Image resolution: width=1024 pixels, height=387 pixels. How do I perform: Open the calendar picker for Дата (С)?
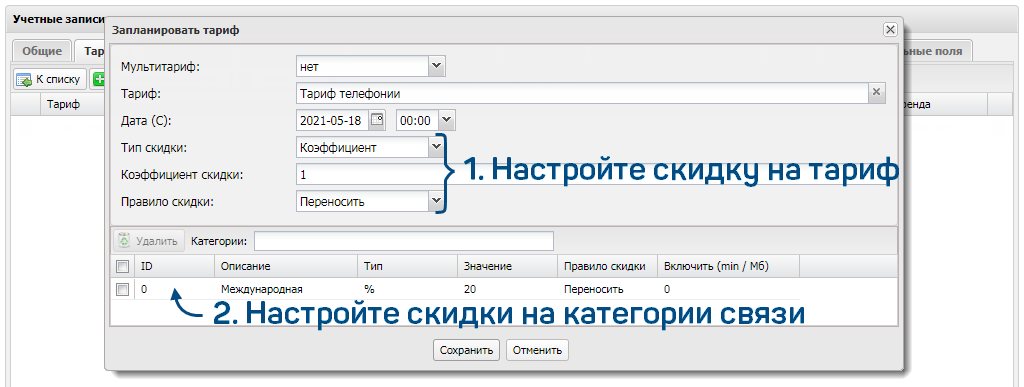pyautogui.click(x=378, y=120)
